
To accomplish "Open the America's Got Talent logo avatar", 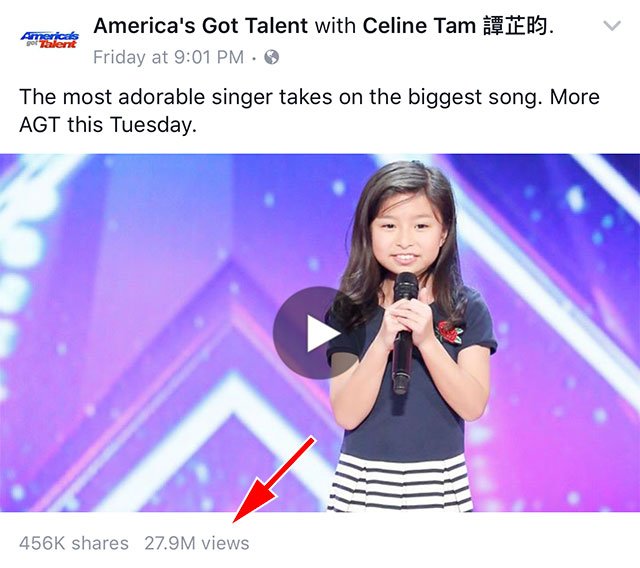I will 49,40.
